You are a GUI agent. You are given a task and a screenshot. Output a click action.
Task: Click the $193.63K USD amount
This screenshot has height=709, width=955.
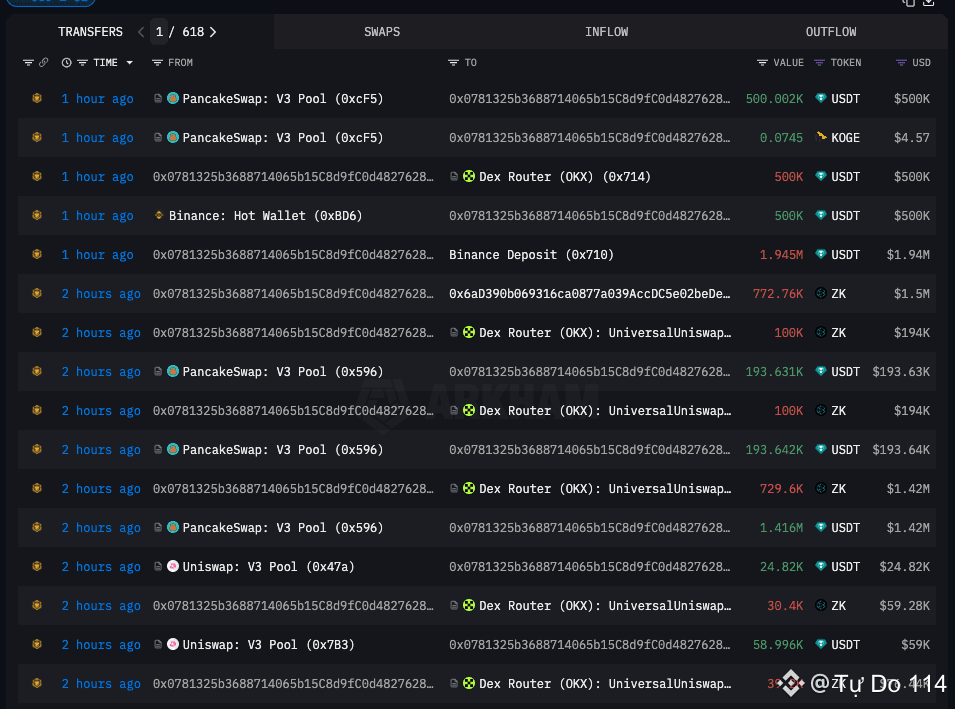[901, 372]
